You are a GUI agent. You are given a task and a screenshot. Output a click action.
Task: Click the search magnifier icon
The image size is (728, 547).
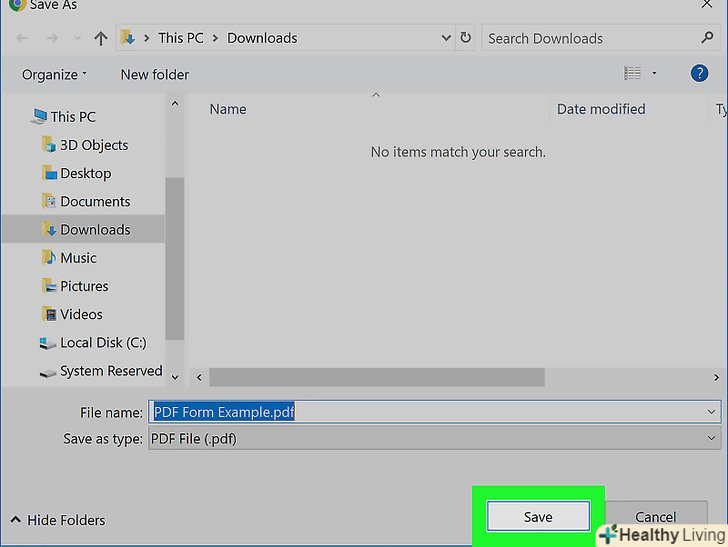coord(708,38)
